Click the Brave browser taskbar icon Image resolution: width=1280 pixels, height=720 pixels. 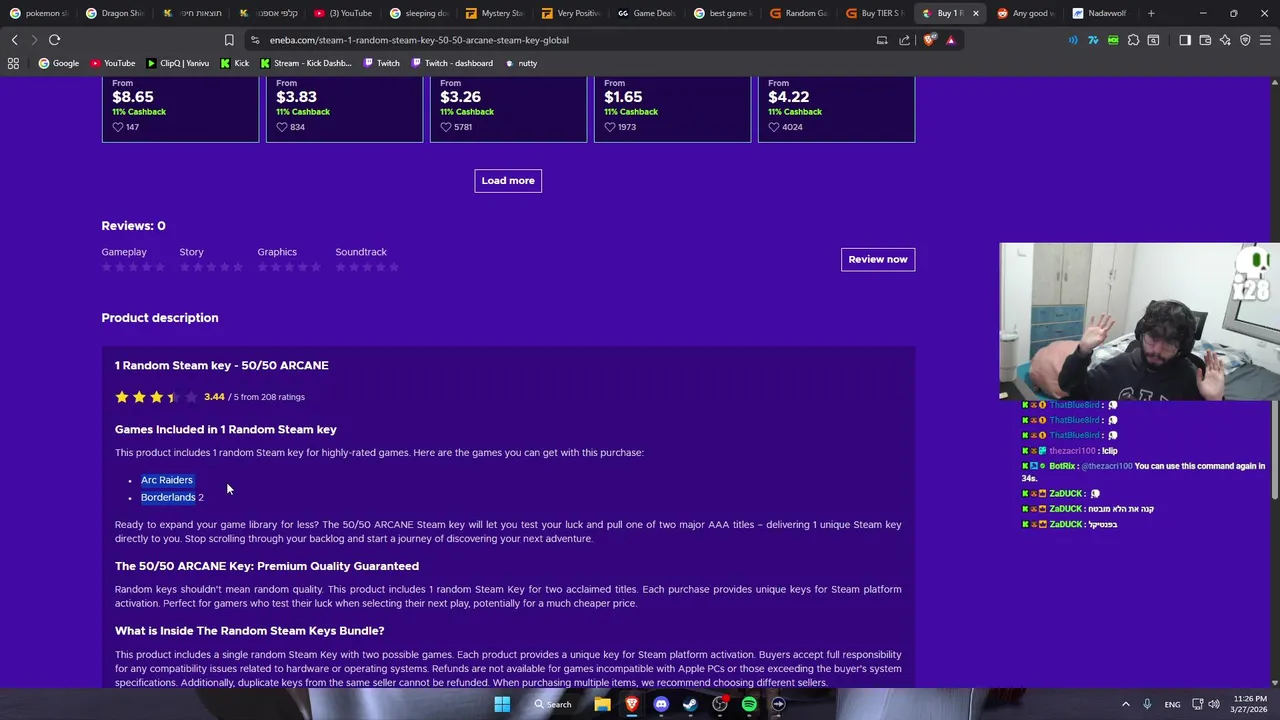(x=632, y=704)
